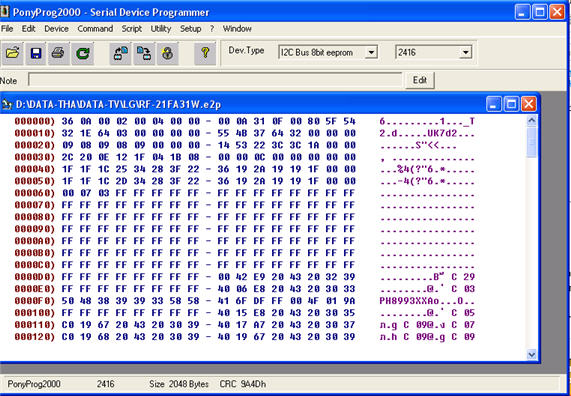This screenshot has height=396, width=571.
Task: Select address 000060) row label
Action: coord(35,193)
